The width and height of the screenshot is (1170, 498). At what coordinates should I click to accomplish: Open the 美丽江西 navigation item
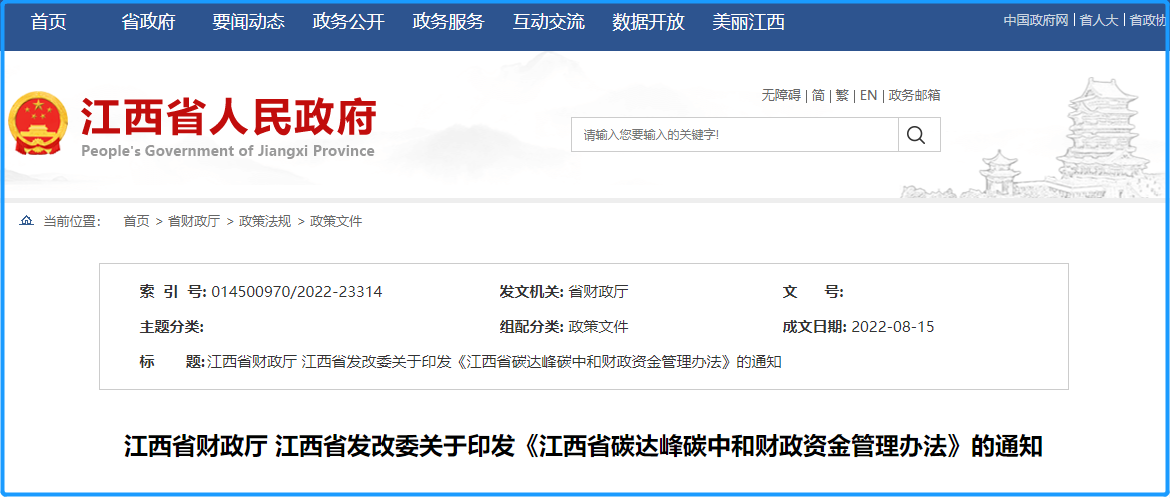(748, 22)
